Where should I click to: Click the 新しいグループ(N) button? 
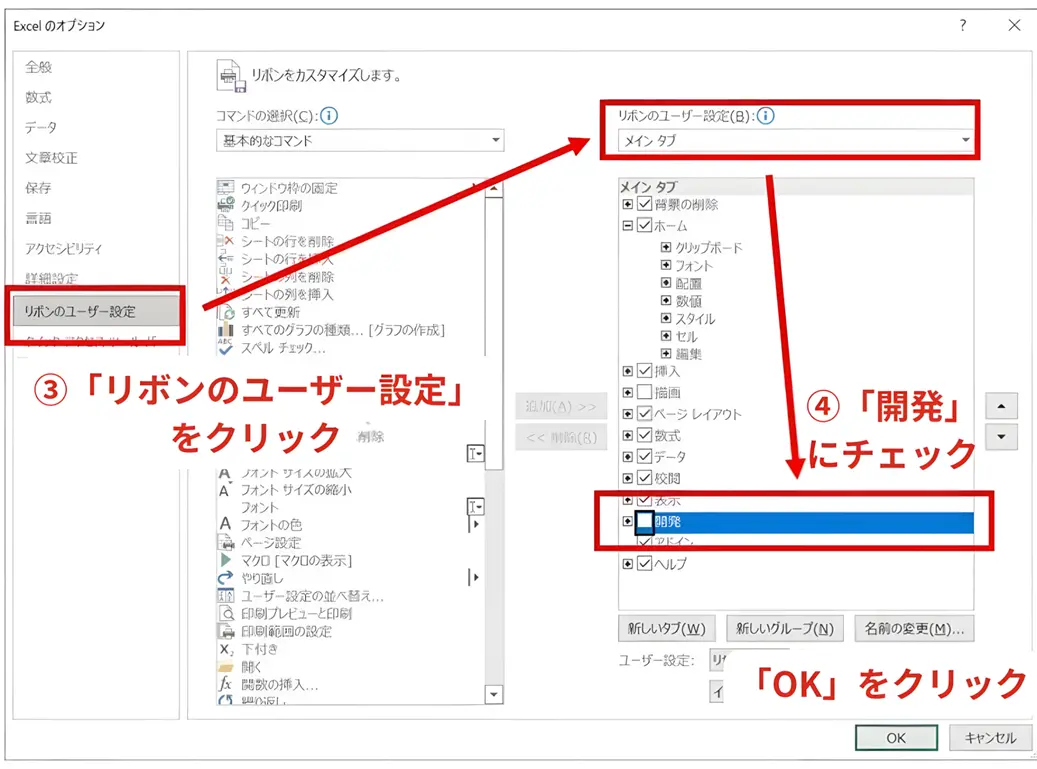click(785, 628)
